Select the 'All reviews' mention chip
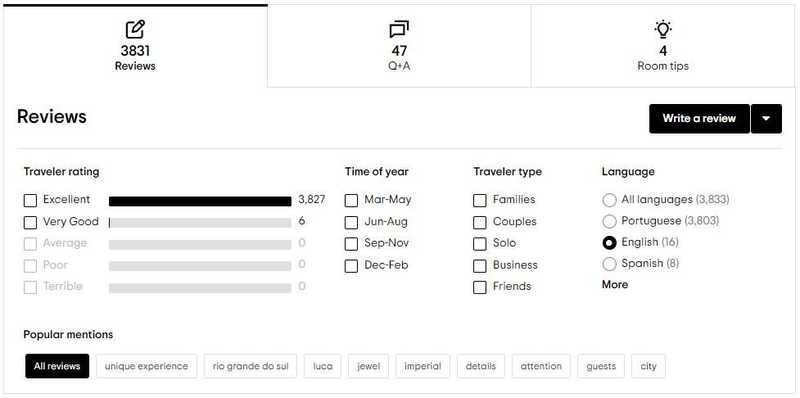800x398 pixels. tap(57, 366)
